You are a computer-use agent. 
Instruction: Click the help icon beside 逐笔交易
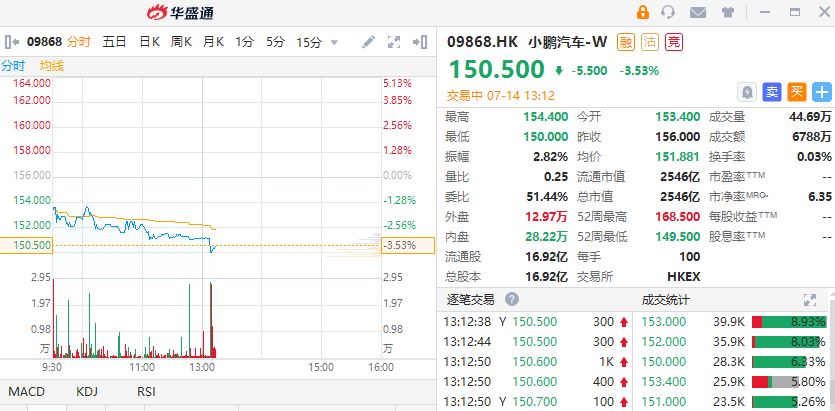coord(512,299)
